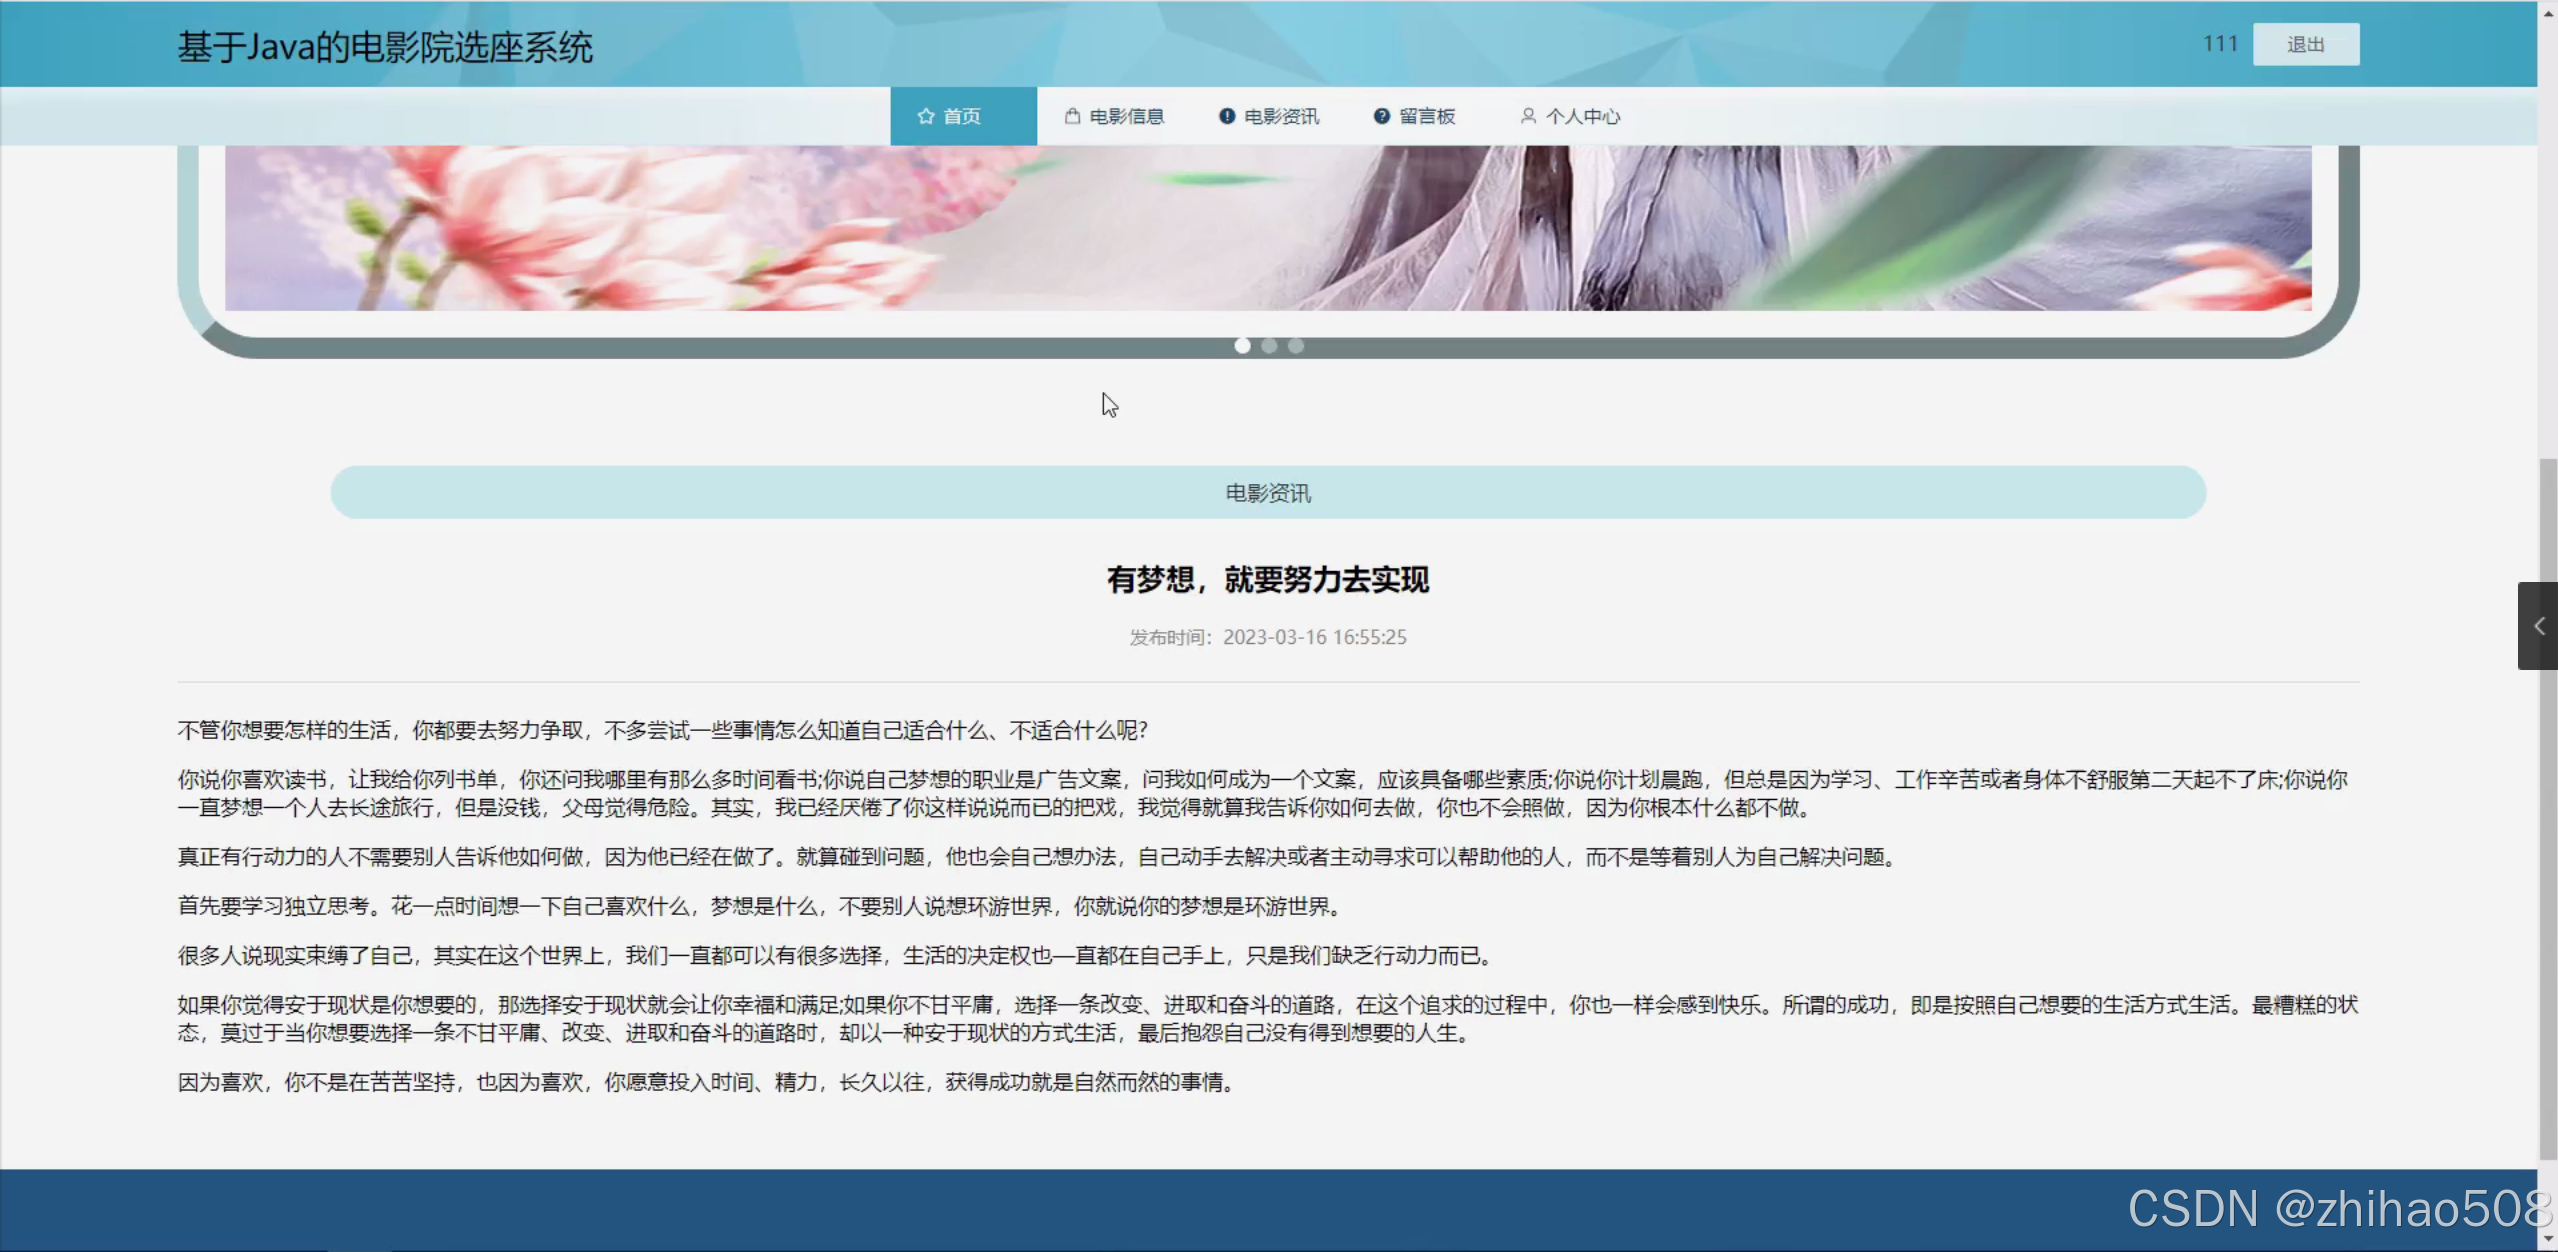Click the site title 基于Java的电影院选座系统
Screen dimensions: 2558x1252
(385, 47)
